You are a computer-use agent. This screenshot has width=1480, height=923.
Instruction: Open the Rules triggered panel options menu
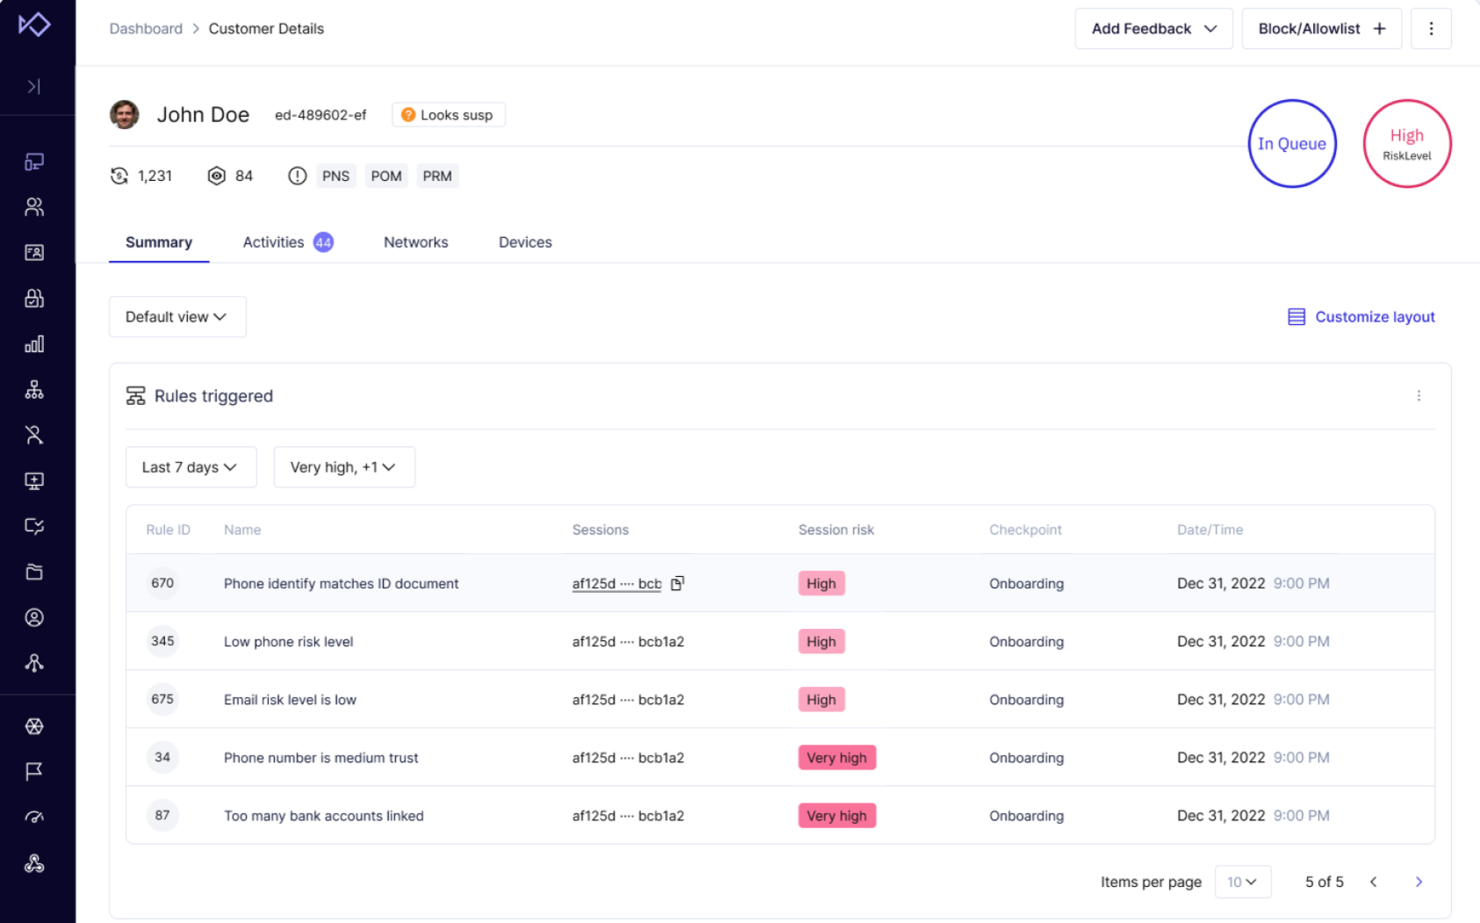(x=1419, y=395)
